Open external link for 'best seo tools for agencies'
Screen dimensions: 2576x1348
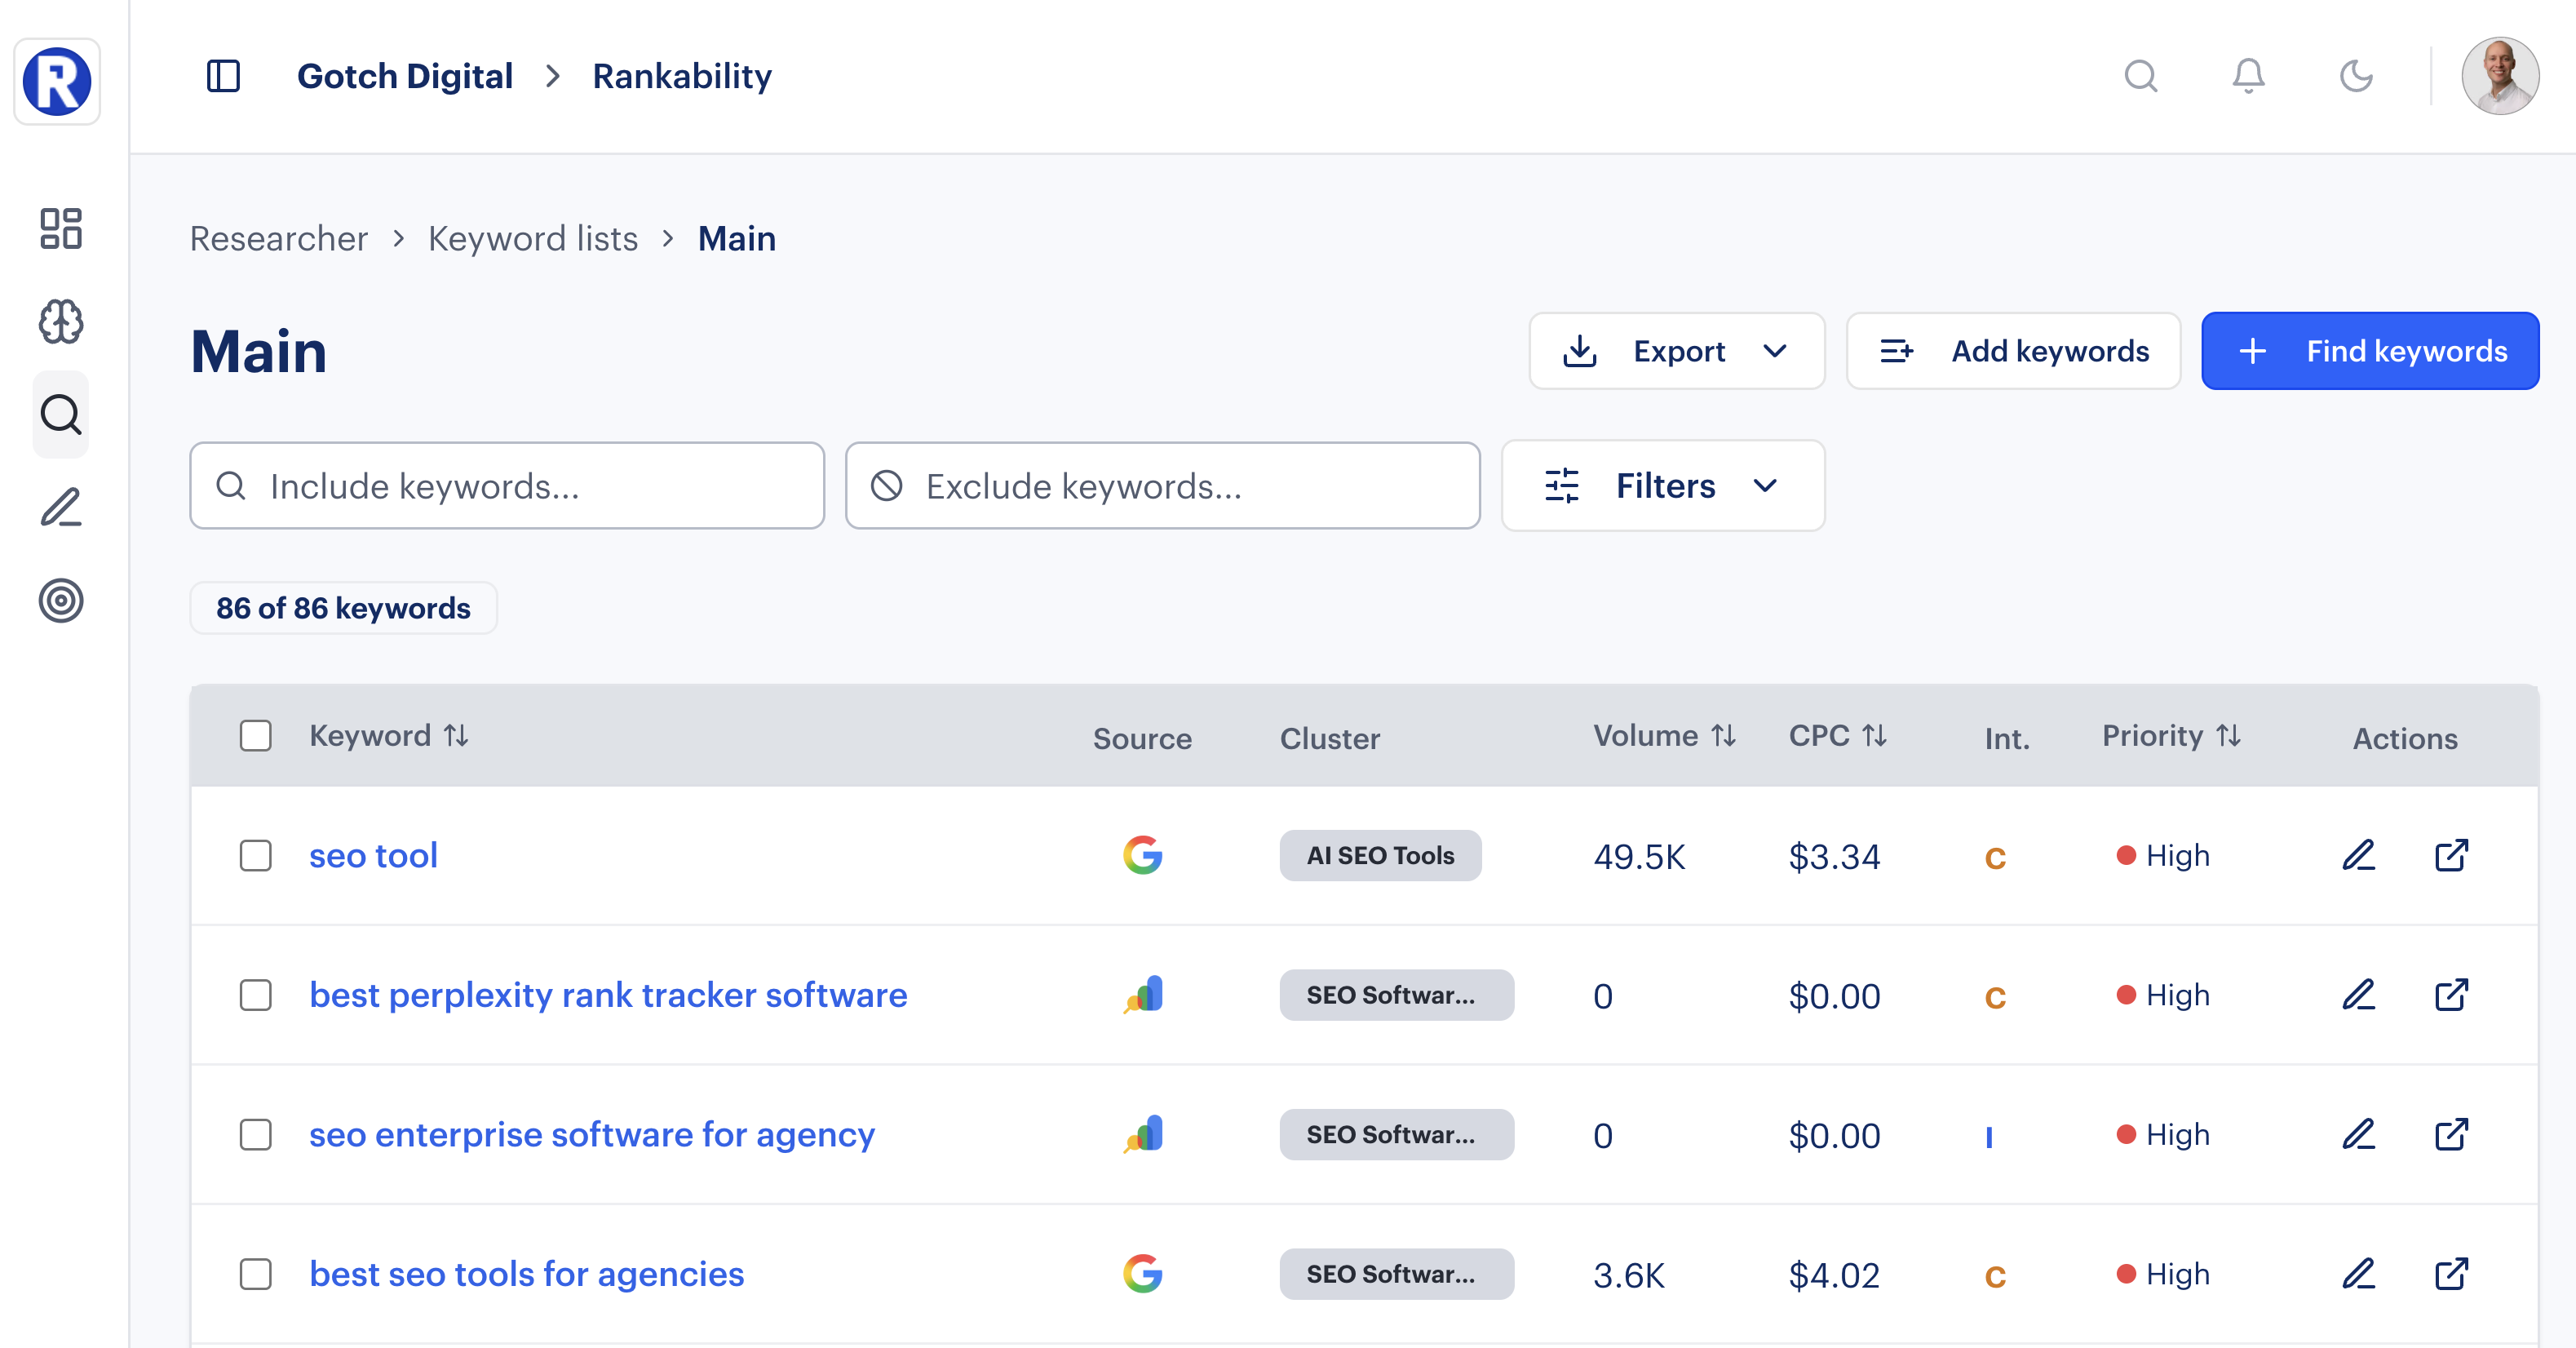coord(2451,1274)
